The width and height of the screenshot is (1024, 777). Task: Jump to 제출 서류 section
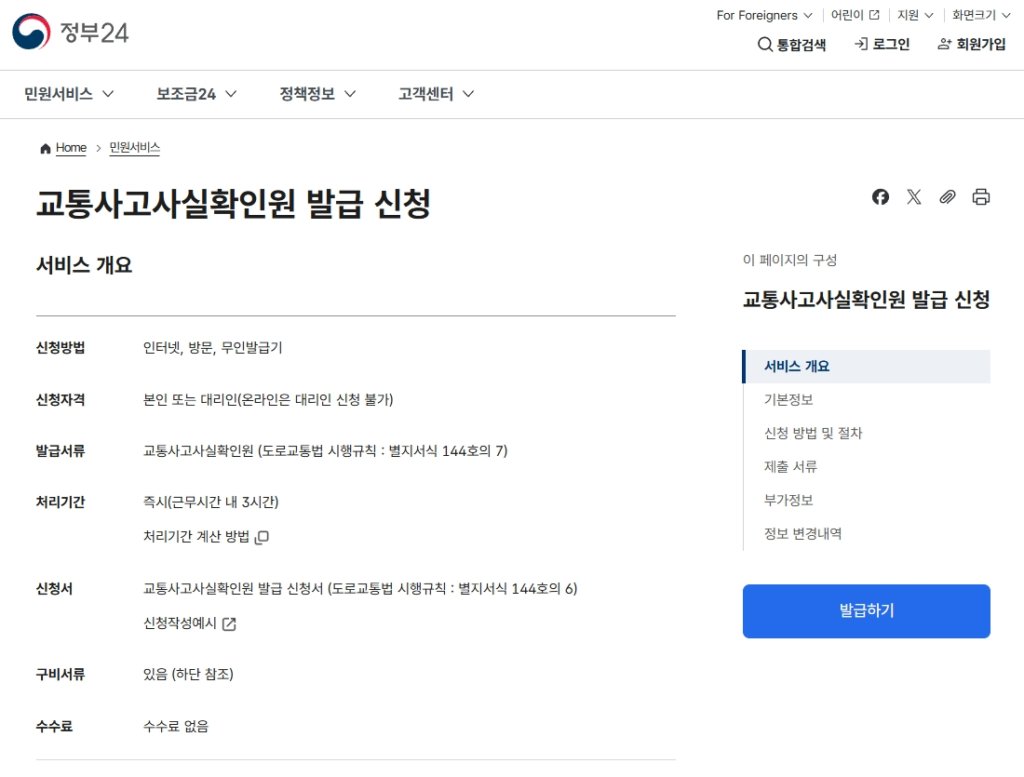(x=790, y=467)
